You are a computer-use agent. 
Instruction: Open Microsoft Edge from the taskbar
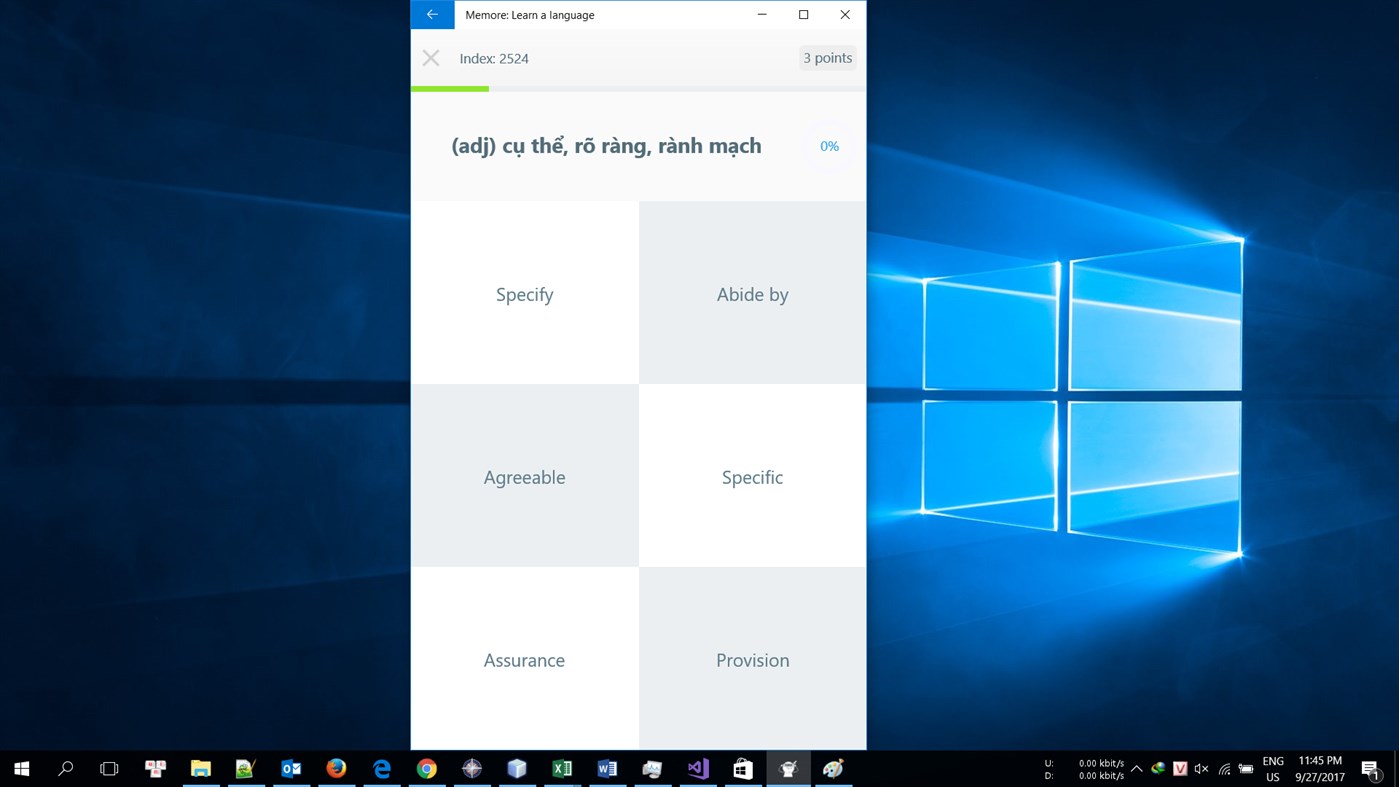tap(381, 769)
